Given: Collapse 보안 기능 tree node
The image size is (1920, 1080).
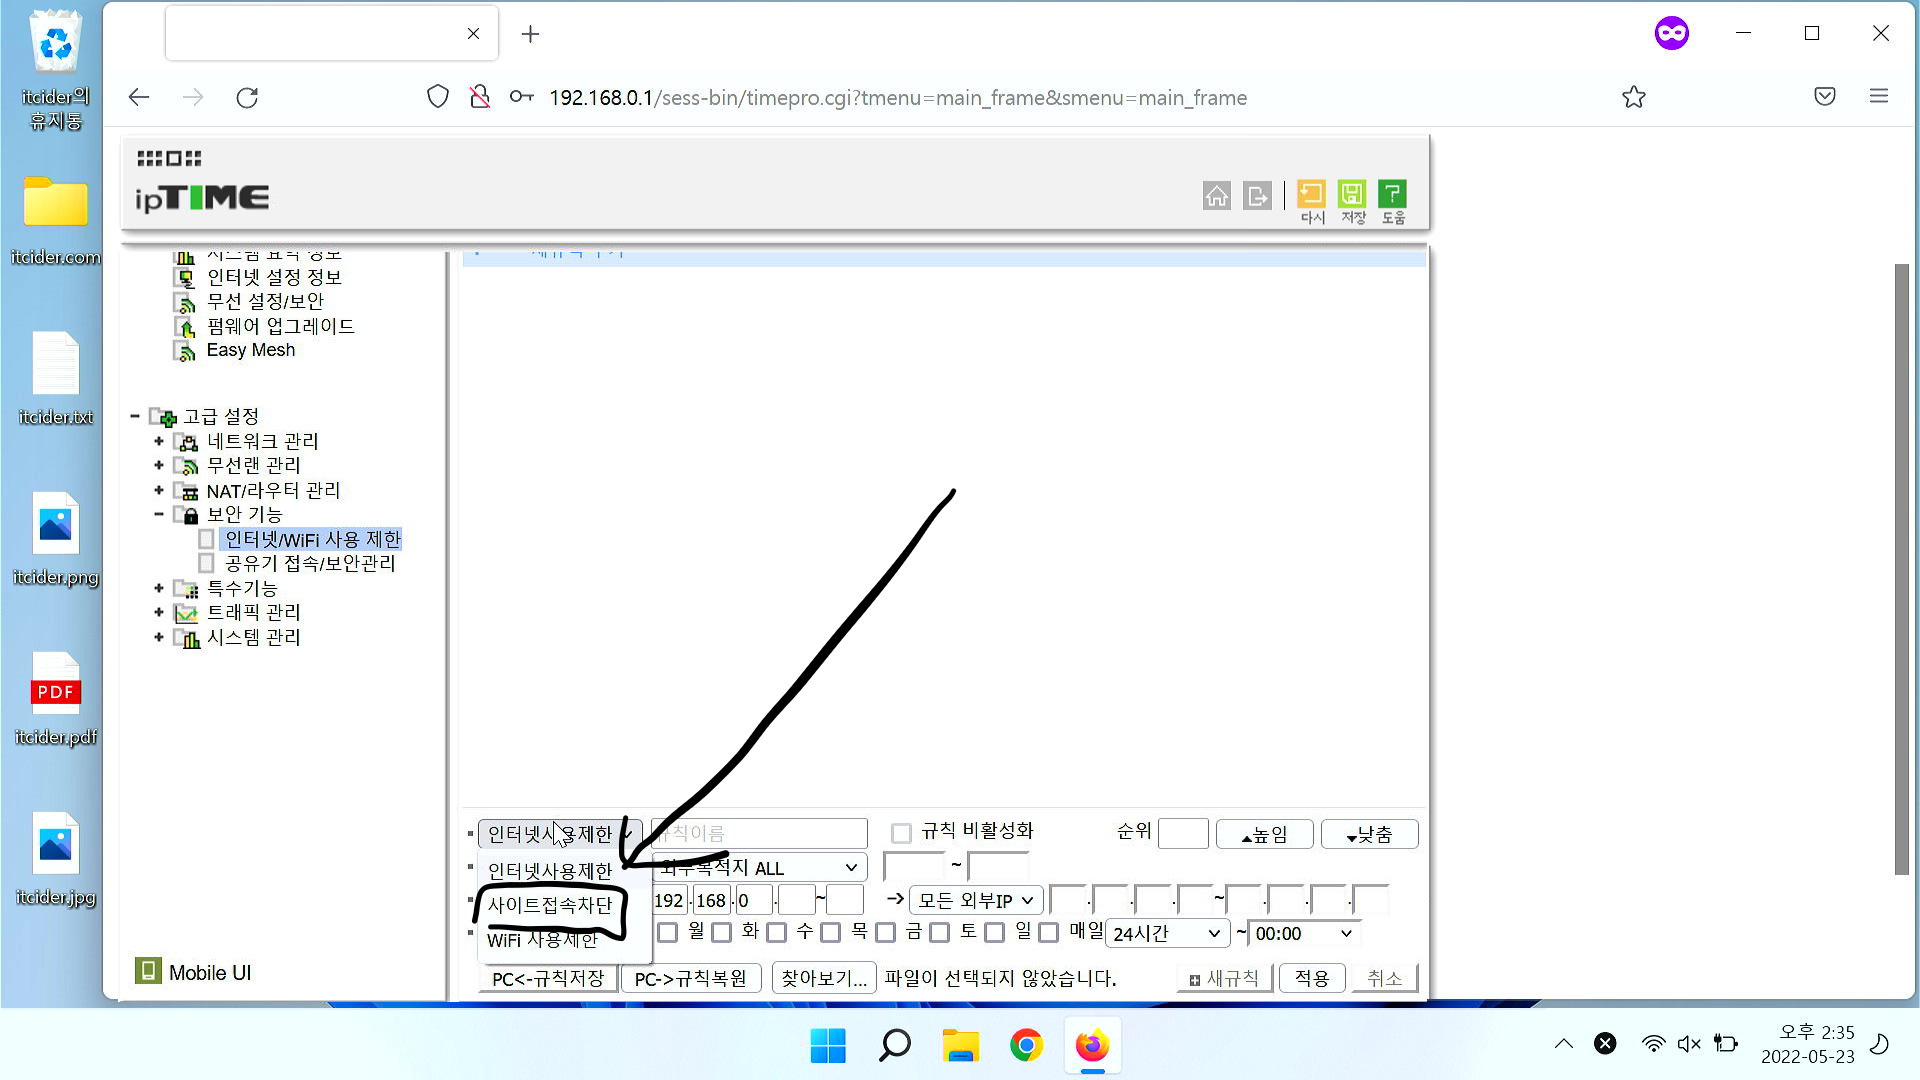Looking at the screenshot, I should (159, 514).
